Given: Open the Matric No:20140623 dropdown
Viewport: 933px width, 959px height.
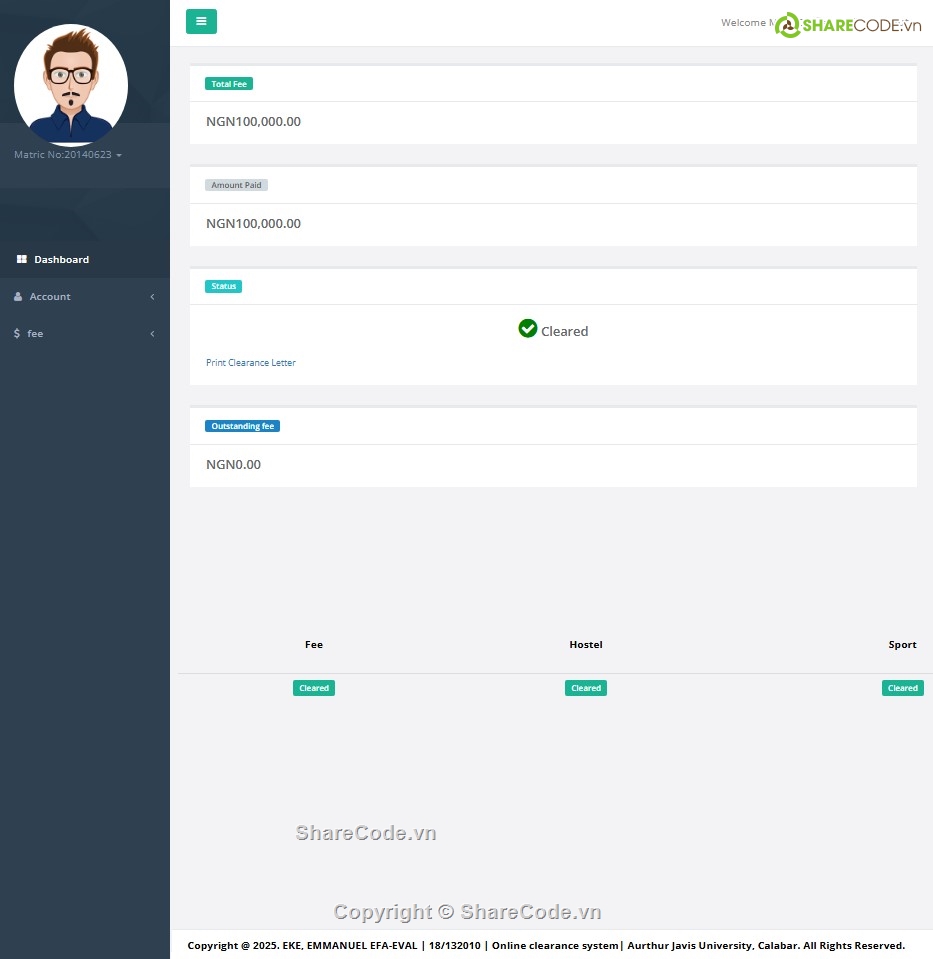Looking at the screenshot, I should click(x=68, y=155).
